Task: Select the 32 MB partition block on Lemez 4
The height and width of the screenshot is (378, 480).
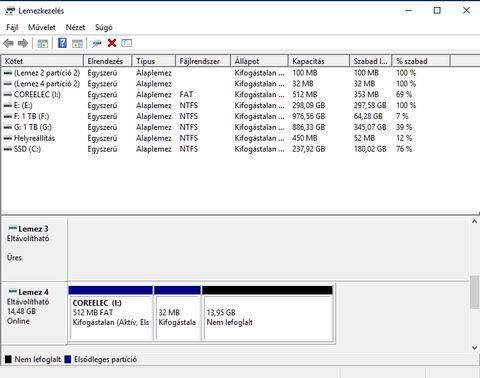Action: point(177,314)
